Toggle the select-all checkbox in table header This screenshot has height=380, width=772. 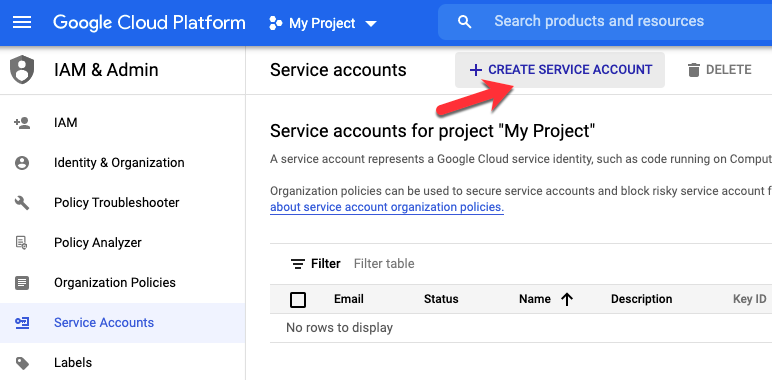pos(298,299)
